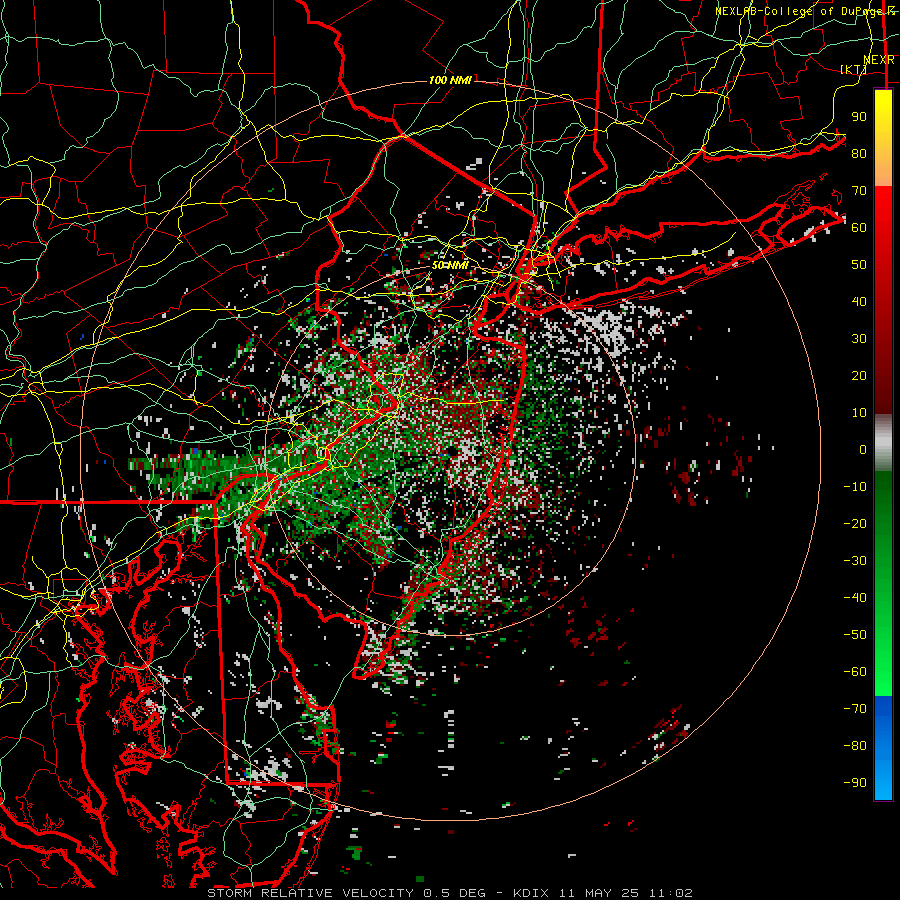Click the 10 value on the velocity scale
The height and width of the screenshot is (900, 900).
pyautogui.click(x=859, y=413)
